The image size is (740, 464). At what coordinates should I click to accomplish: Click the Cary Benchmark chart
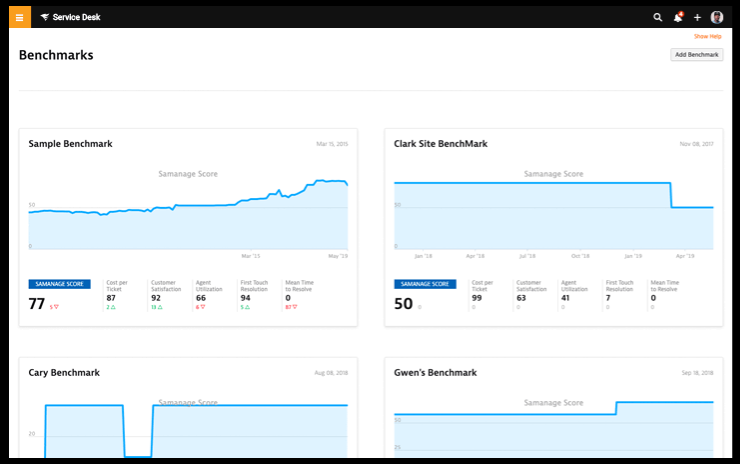coord(188,430)
